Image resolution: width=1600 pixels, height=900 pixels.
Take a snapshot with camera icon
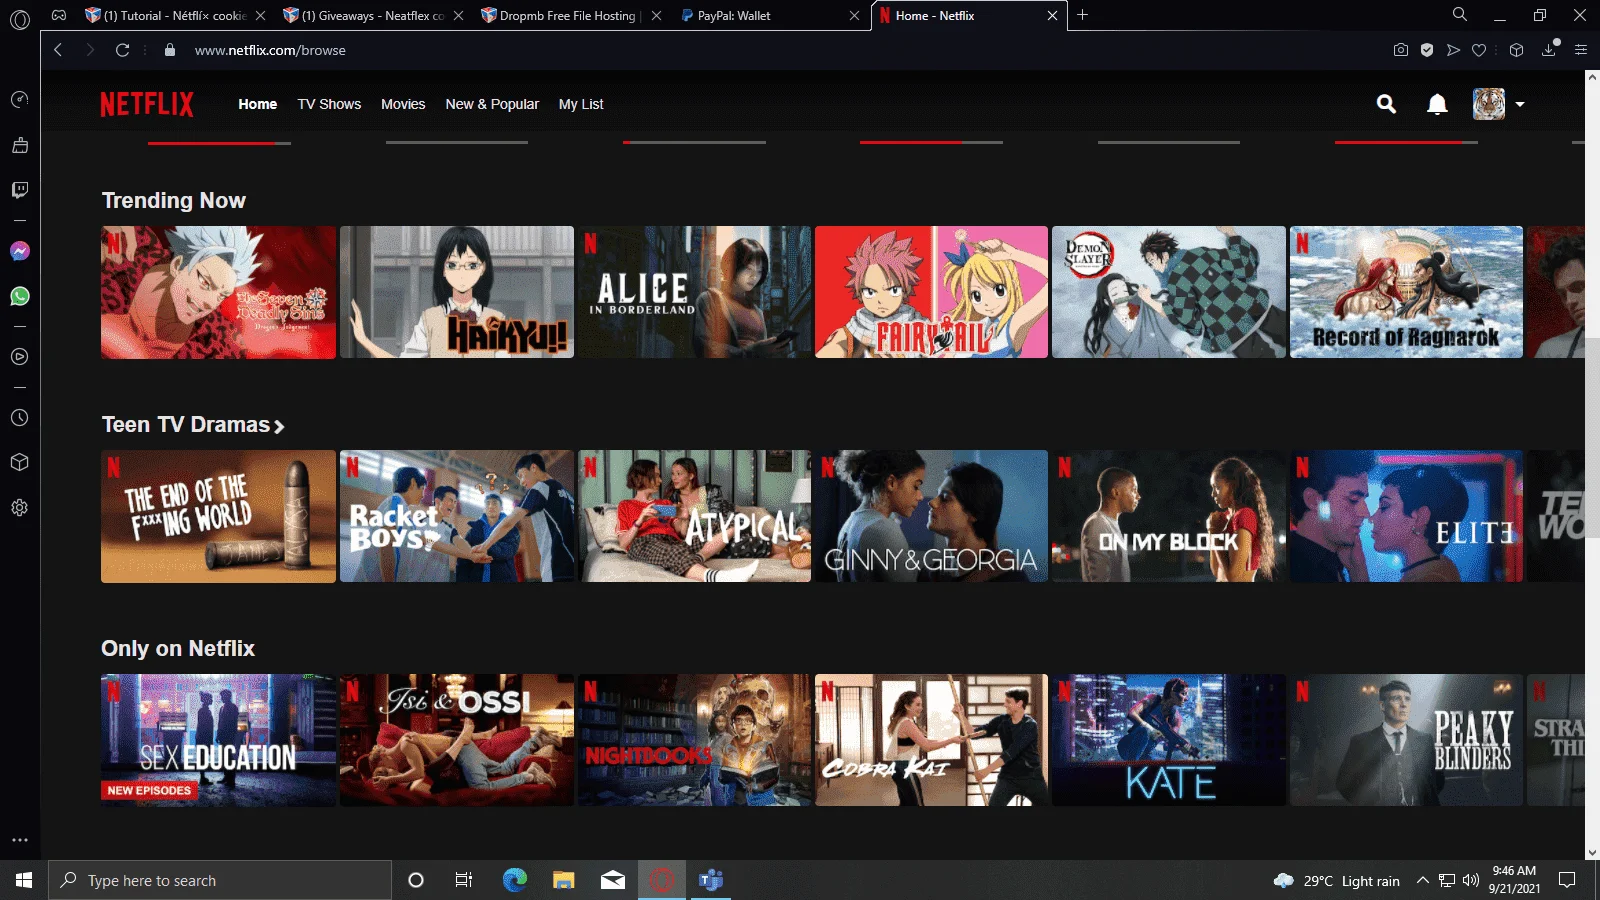tap(1401, 50)
